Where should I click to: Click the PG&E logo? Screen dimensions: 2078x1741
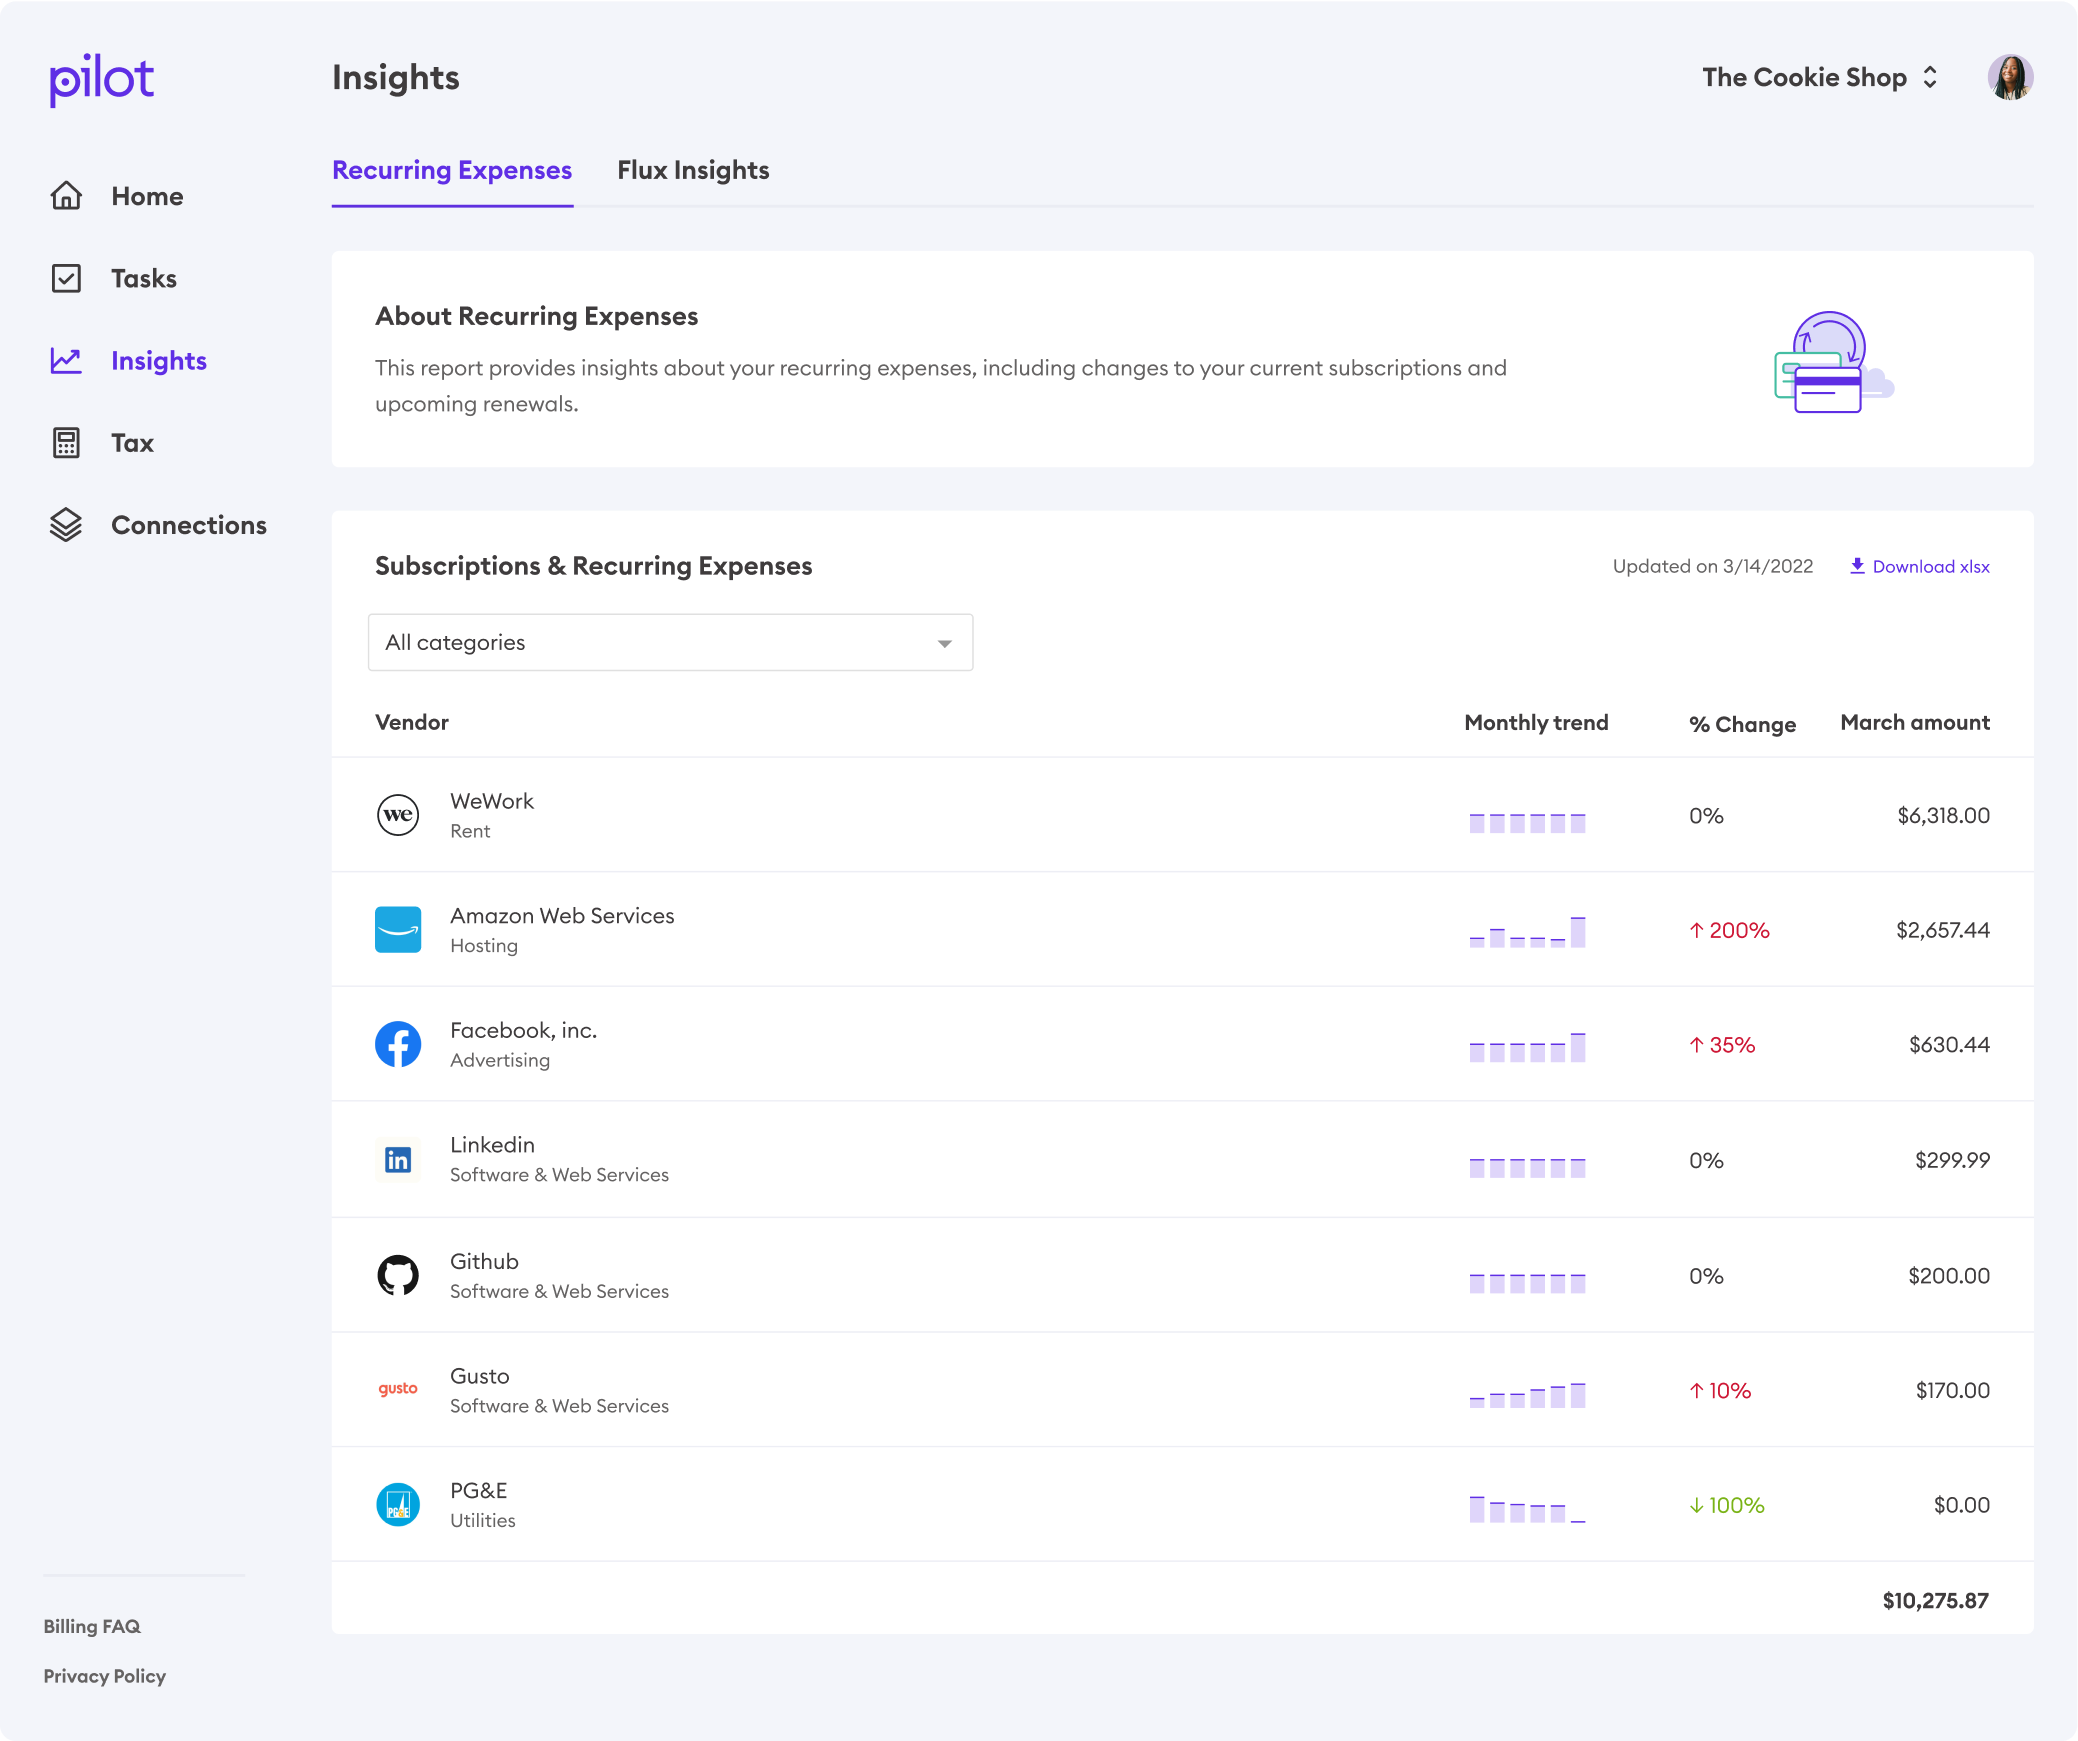click(398, 1505)
